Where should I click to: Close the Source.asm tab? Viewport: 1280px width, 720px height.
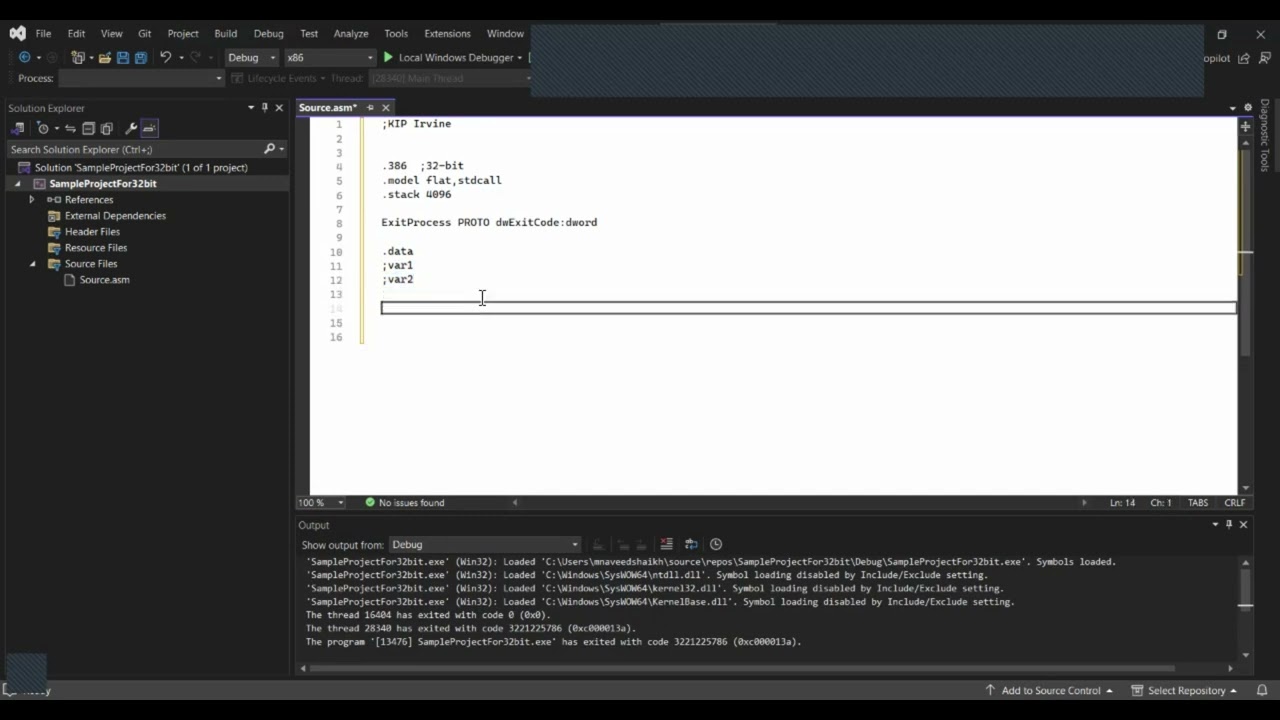point(385,108)
